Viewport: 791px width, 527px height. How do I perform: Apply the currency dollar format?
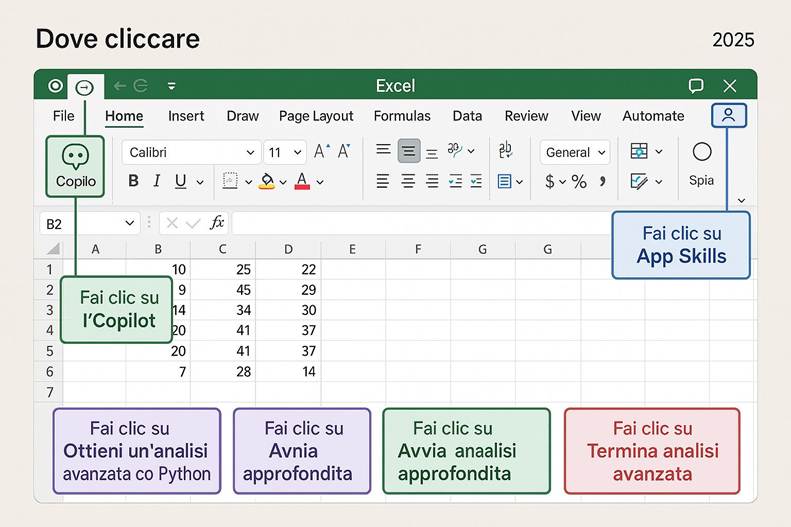pyautogui.click(x=550, y=182)
